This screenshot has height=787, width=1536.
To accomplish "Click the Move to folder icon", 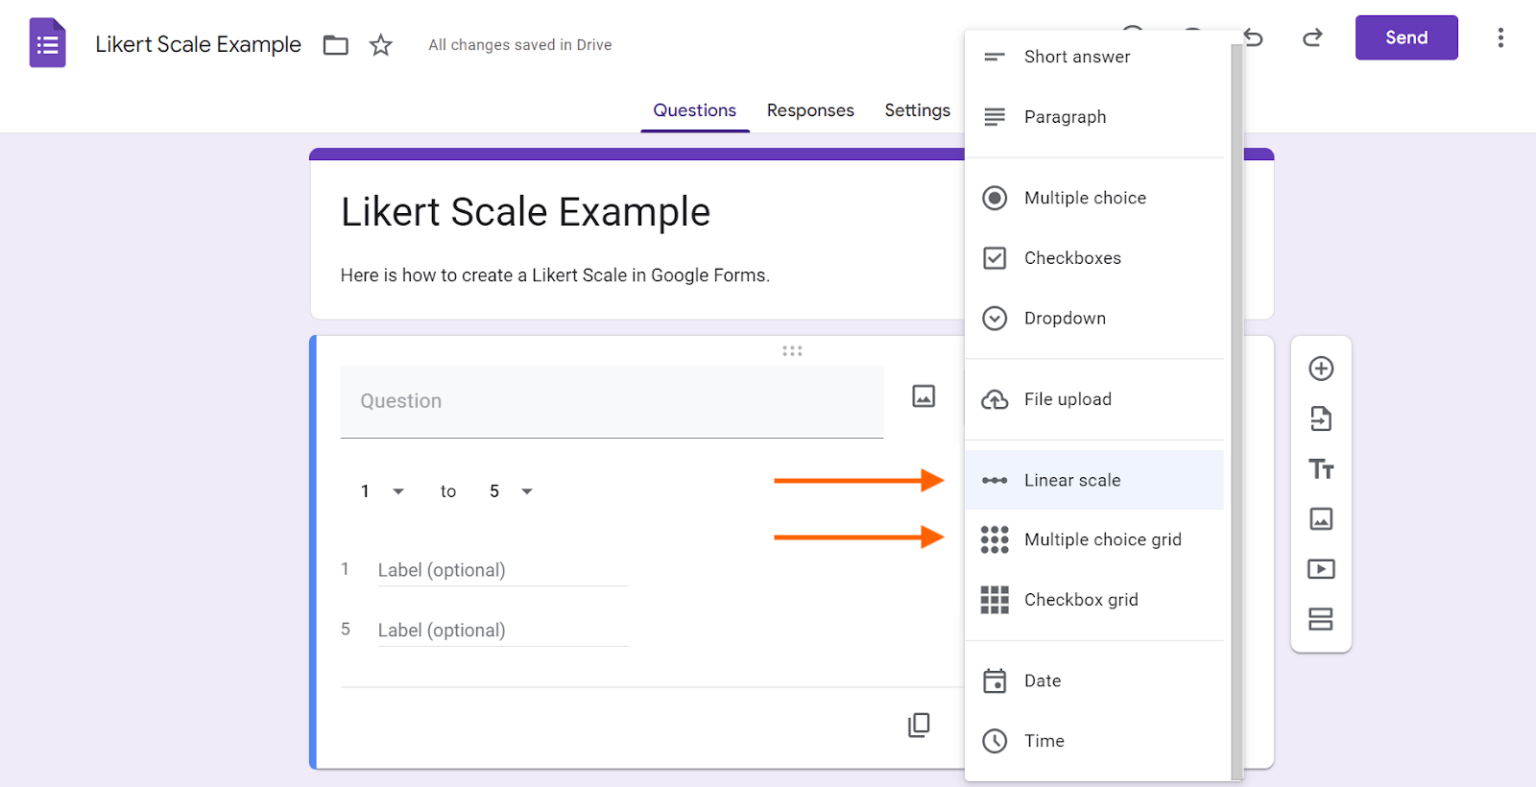I will click(x=336, y=45).
